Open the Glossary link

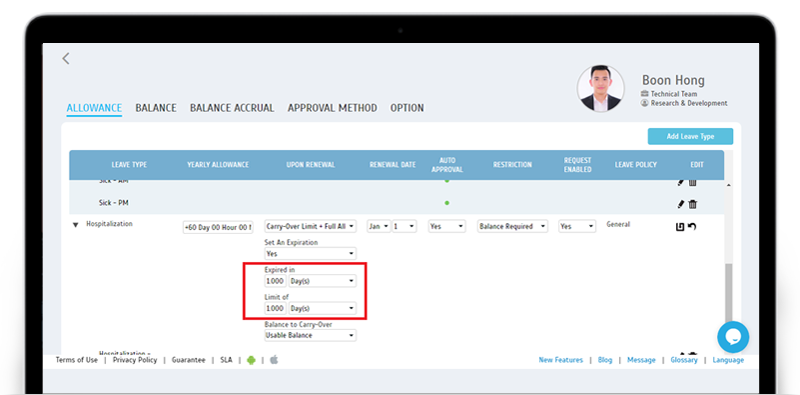click(x=684, y=360)
